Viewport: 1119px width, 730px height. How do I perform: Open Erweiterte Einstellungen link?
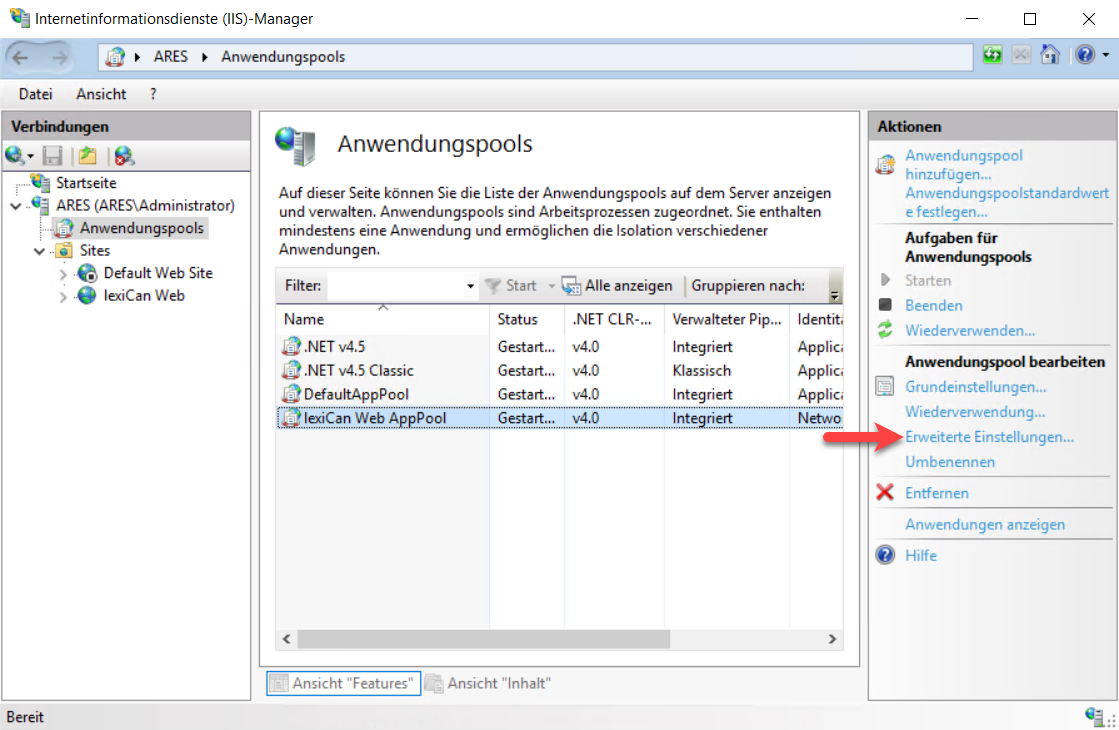click(989, 437)
